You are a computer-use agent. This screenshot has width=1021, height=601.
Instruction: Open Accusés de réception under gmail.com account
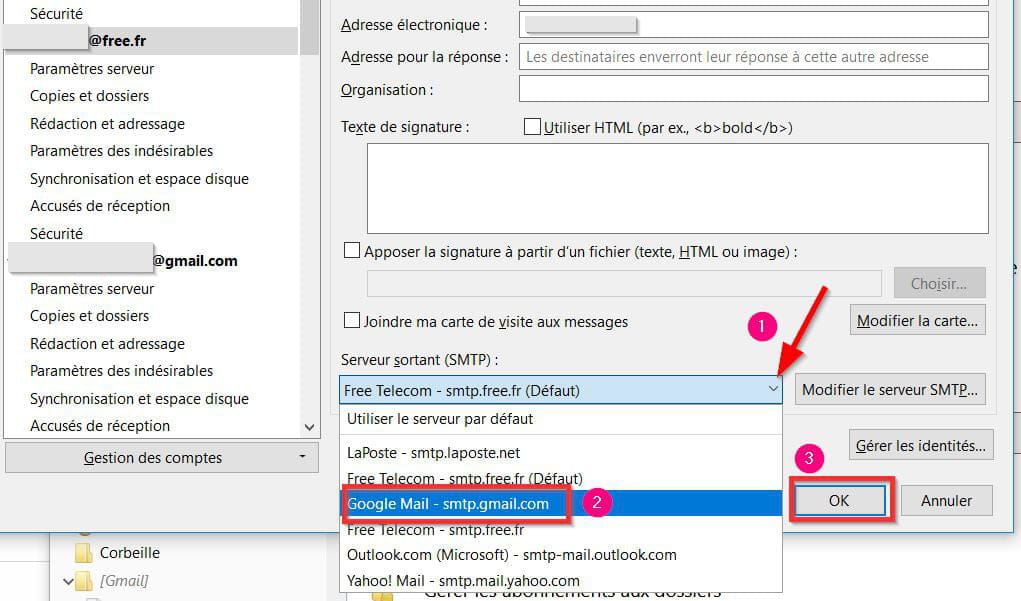coord(100,426)
